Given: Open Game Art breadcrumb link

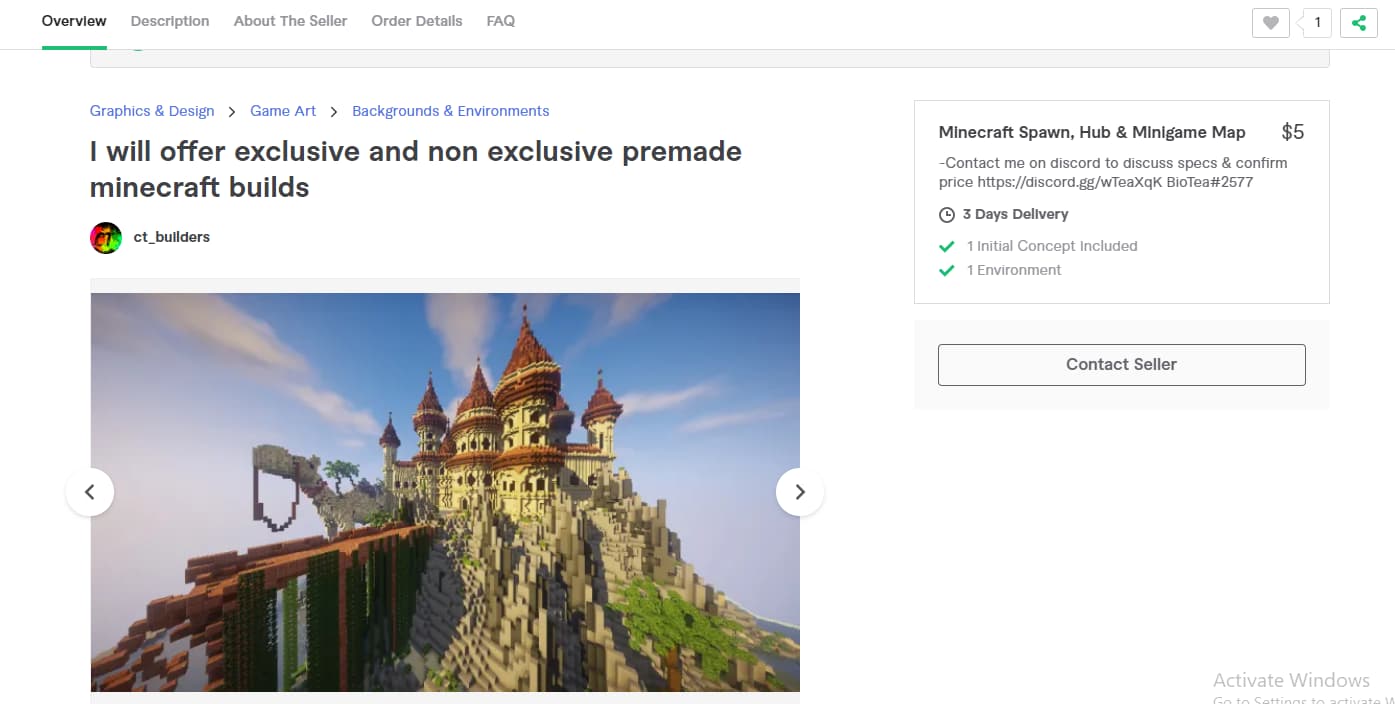Looking at the screenshot, I should click(x=283, y=111).
